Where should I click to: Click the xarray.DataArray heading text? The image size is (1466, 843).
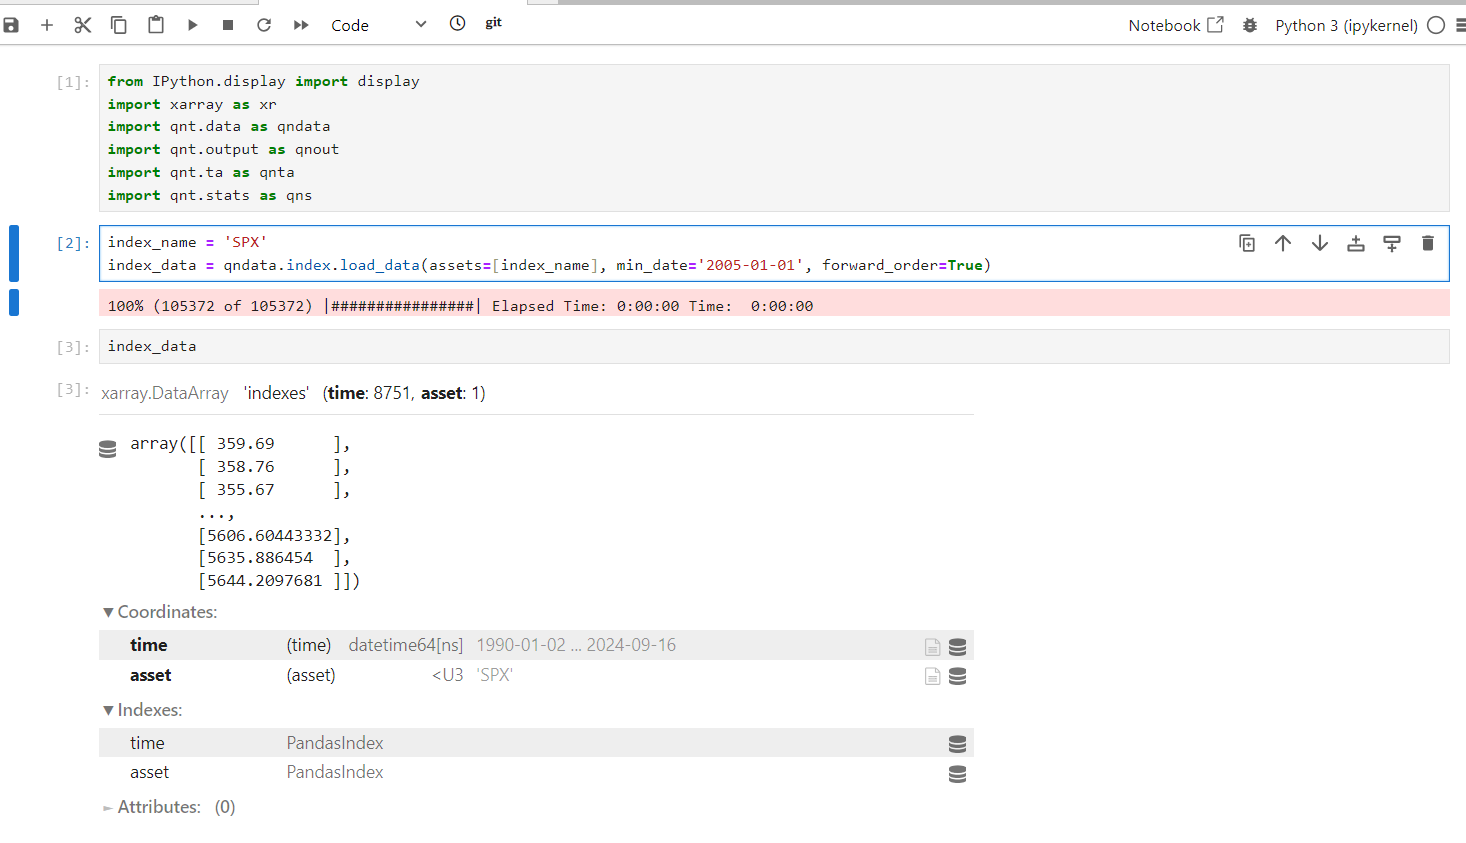(165, 393)
